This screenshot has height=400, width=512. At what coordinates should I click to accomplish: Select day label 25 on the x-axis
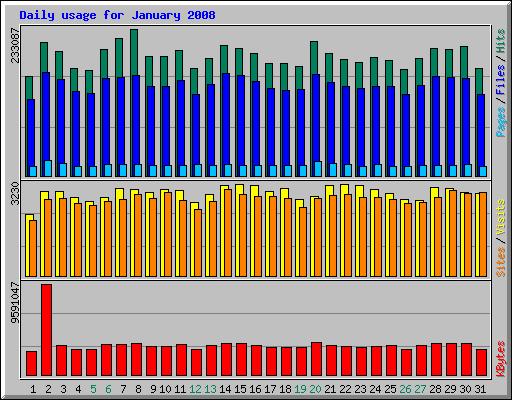pyautogui.click(x=390, y=389)
